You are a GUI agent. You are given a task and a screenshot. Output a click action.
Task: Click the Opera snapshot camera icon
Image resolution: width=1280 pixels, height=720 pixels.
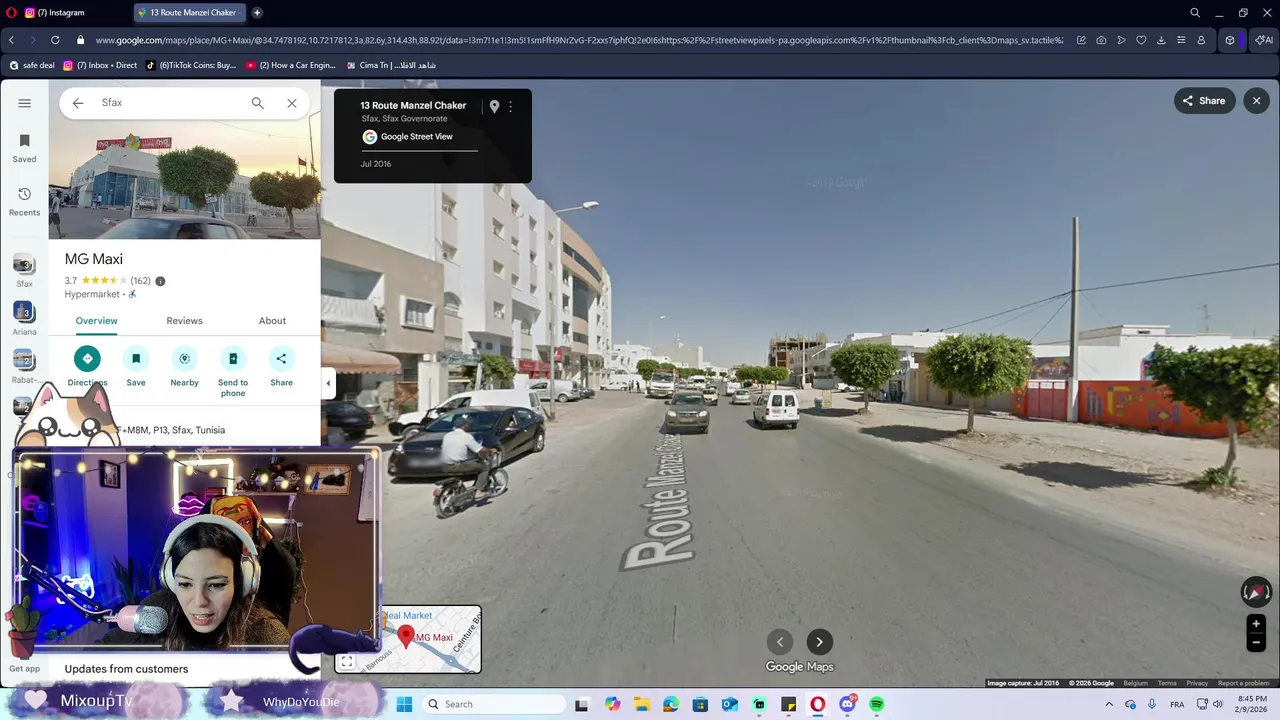[x=1101, y=40]
